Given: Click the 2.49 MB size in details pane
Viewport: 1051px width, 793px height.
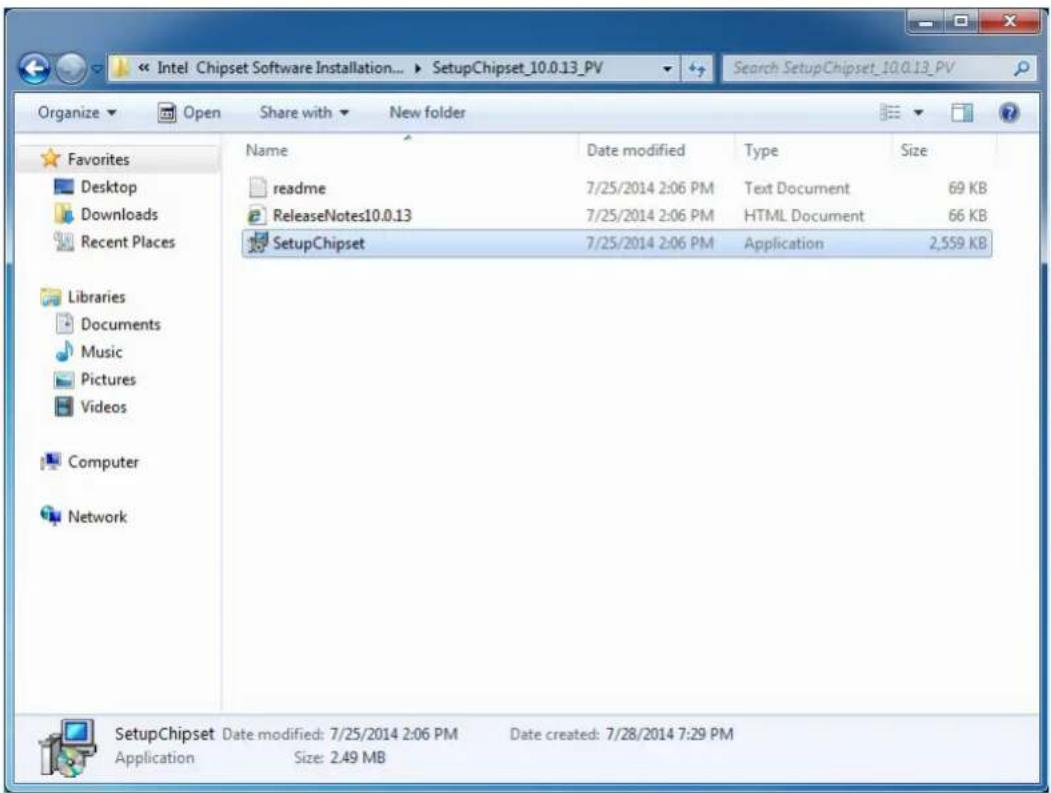Looking at the screenshot, I should coord(357,757).
